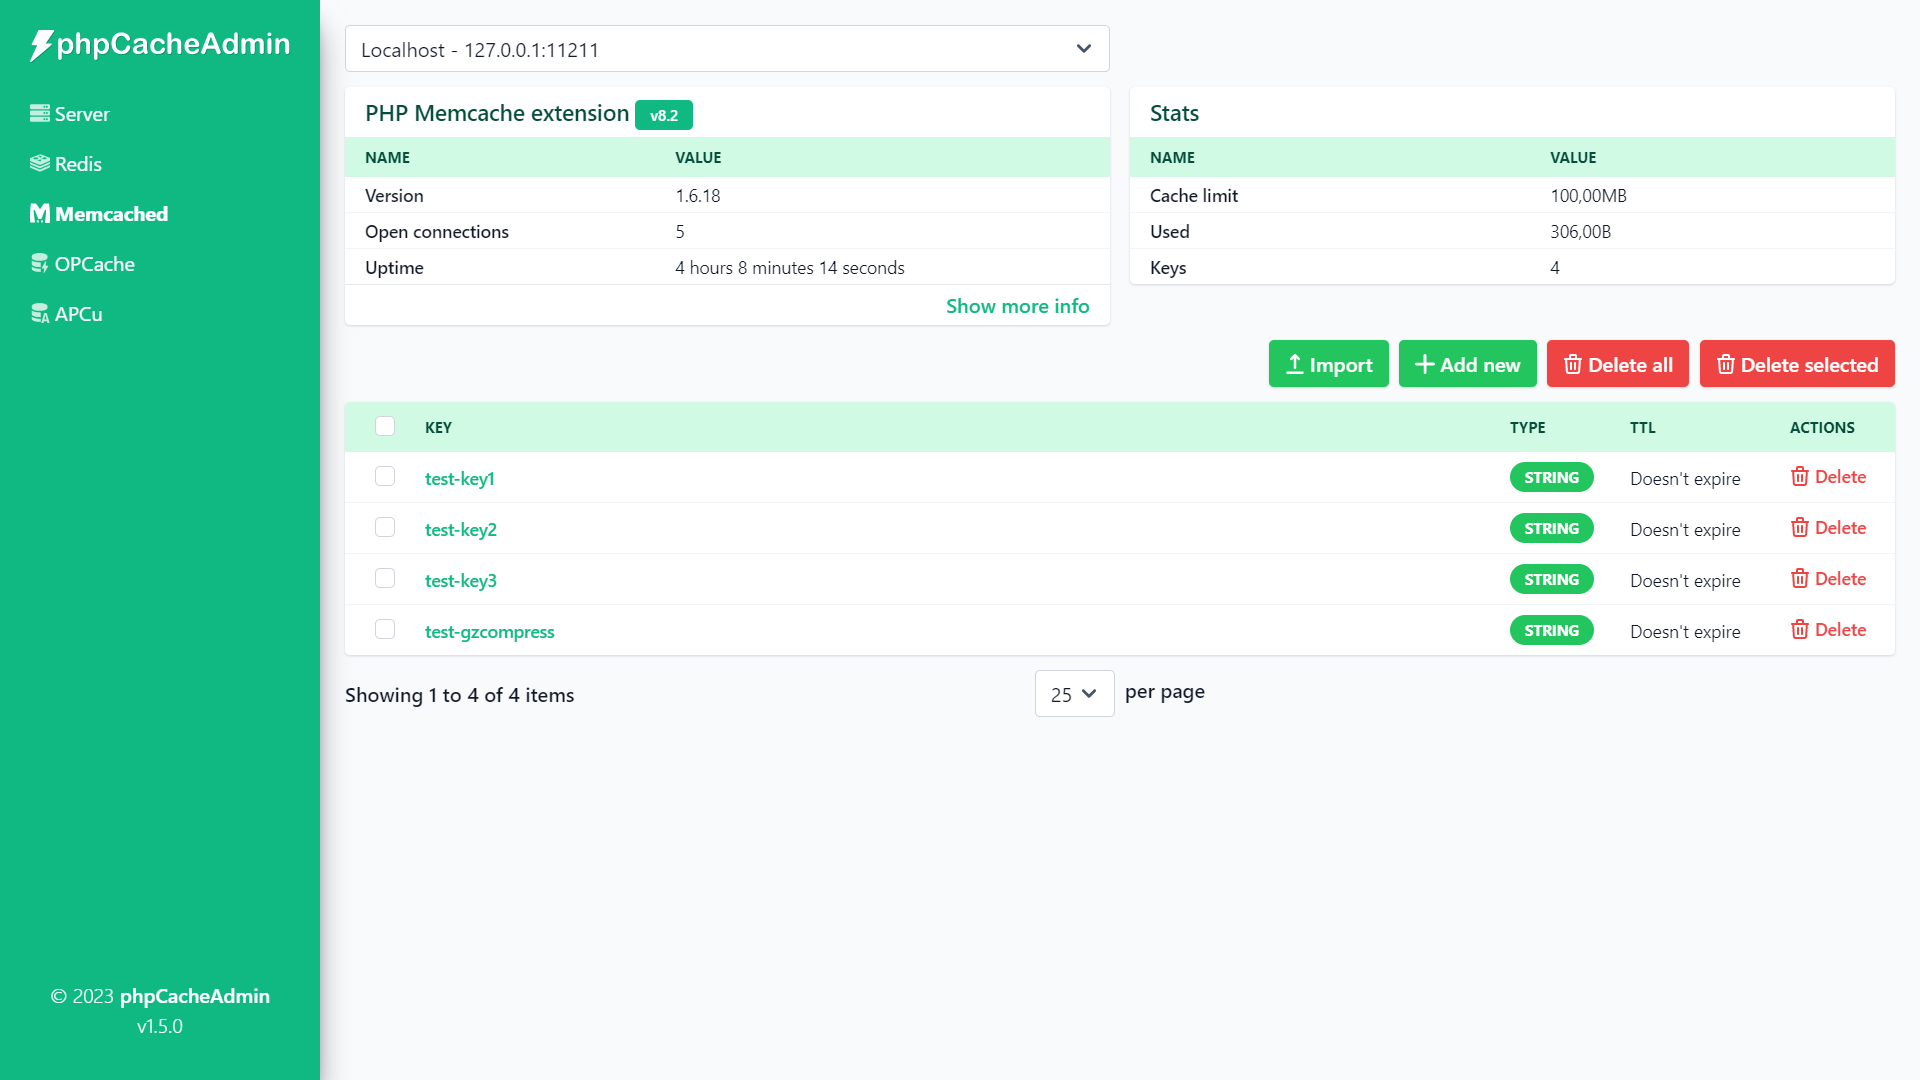Click trash icon for test-gzcompress row
The image size is (1920, 1080).
pos(1799,630)
